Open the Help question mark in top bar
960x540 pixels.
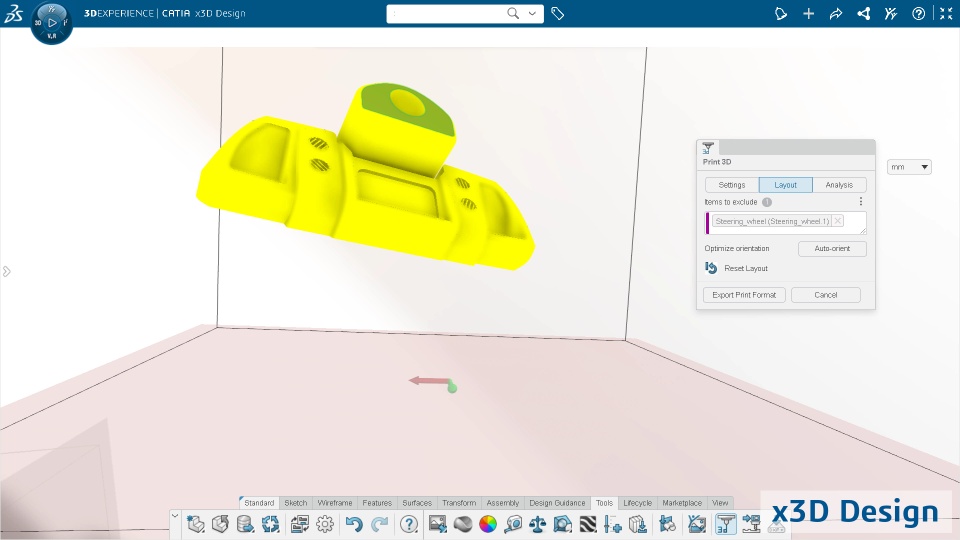click(918, 13)
